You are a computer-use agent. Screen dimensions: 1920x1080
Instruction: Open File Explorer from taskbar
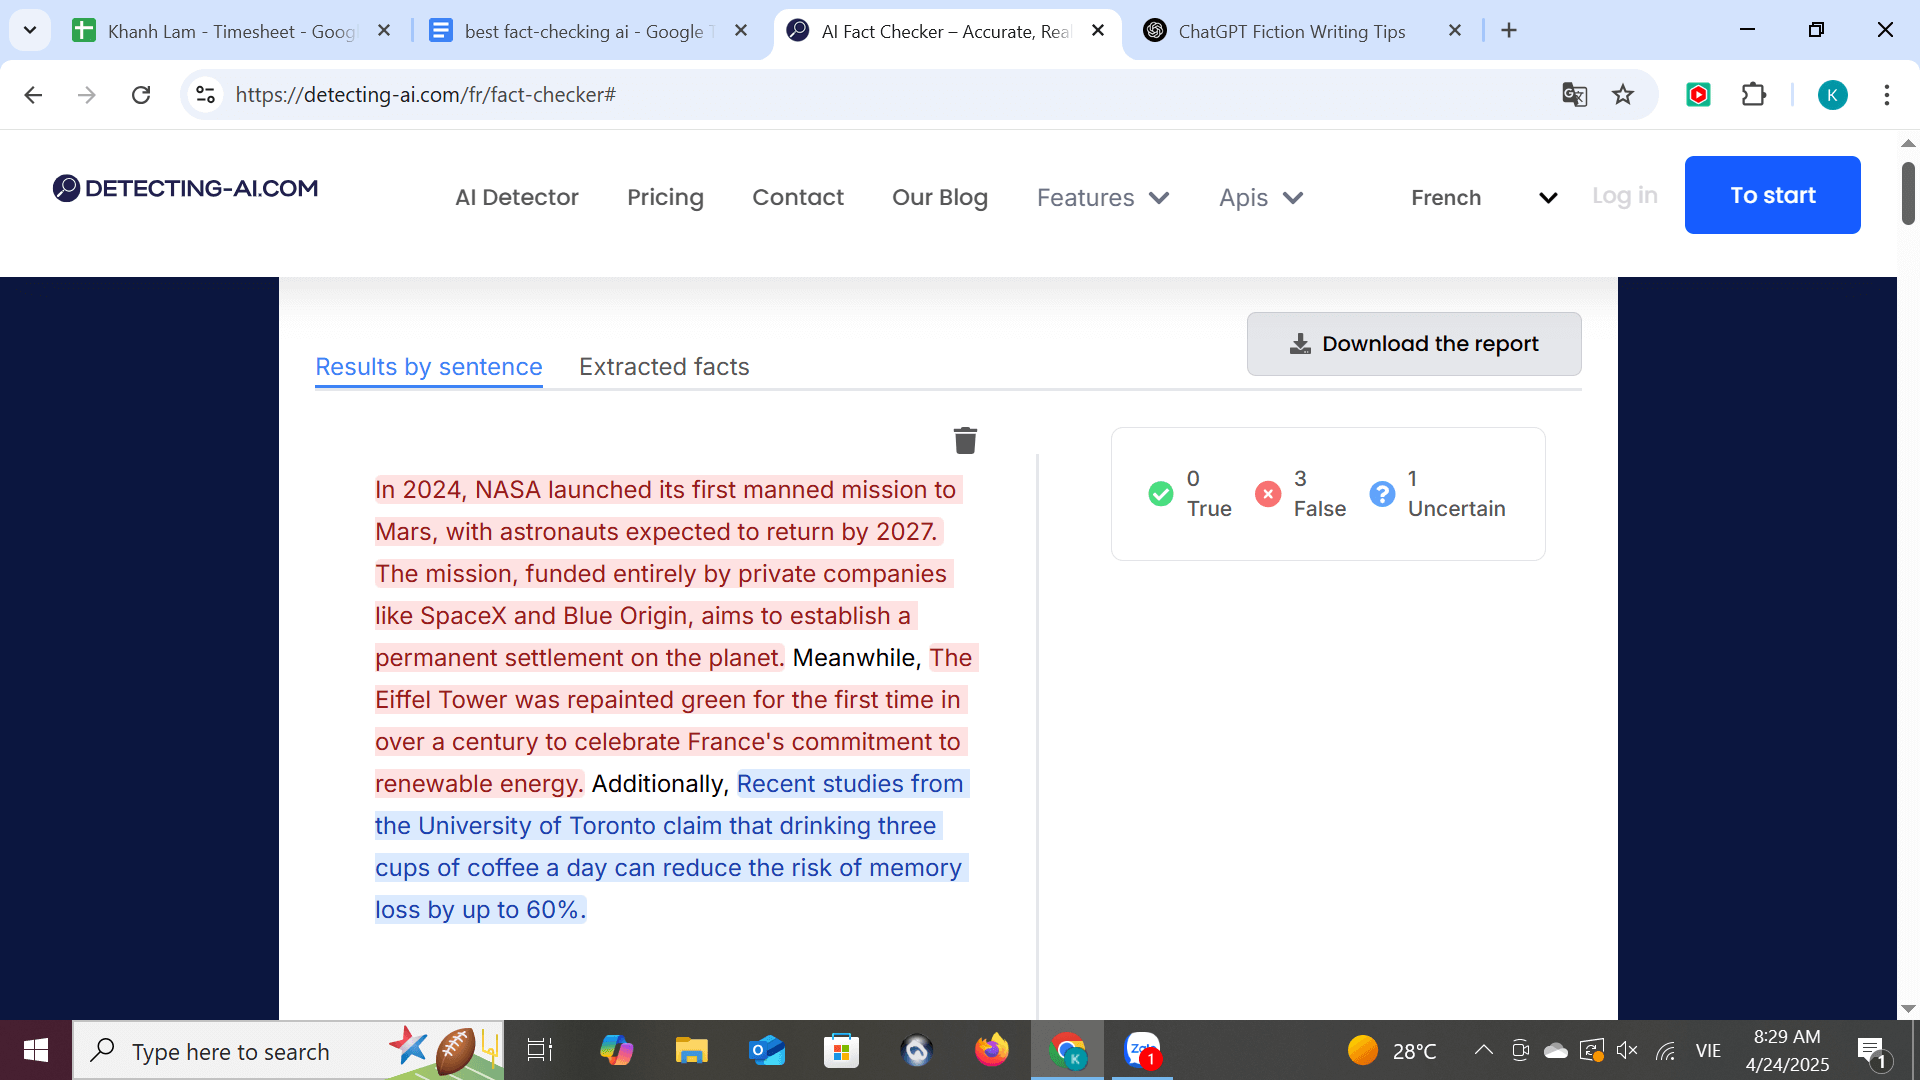(x=691, y=1051)
